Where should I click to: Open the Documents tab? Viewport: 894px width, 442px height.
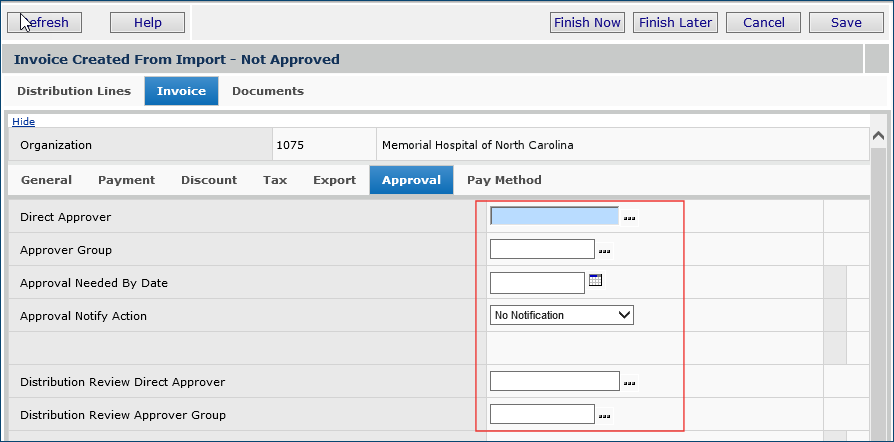(268, 91)
